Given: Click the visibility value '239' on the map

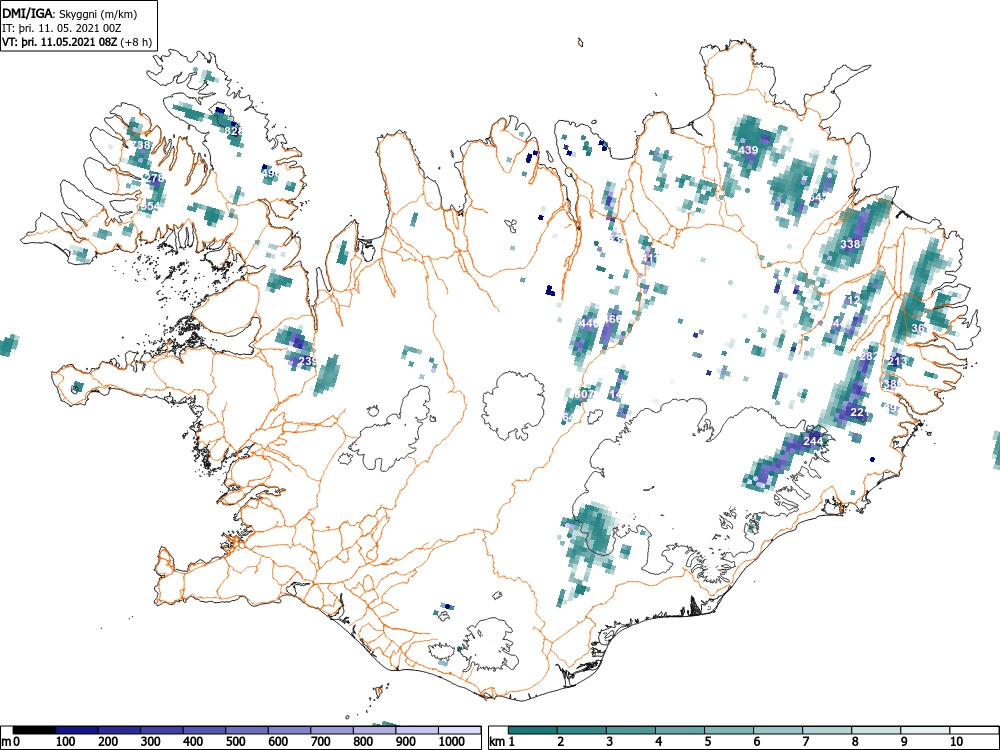Looking at the screenshot, I should [307, 361].
